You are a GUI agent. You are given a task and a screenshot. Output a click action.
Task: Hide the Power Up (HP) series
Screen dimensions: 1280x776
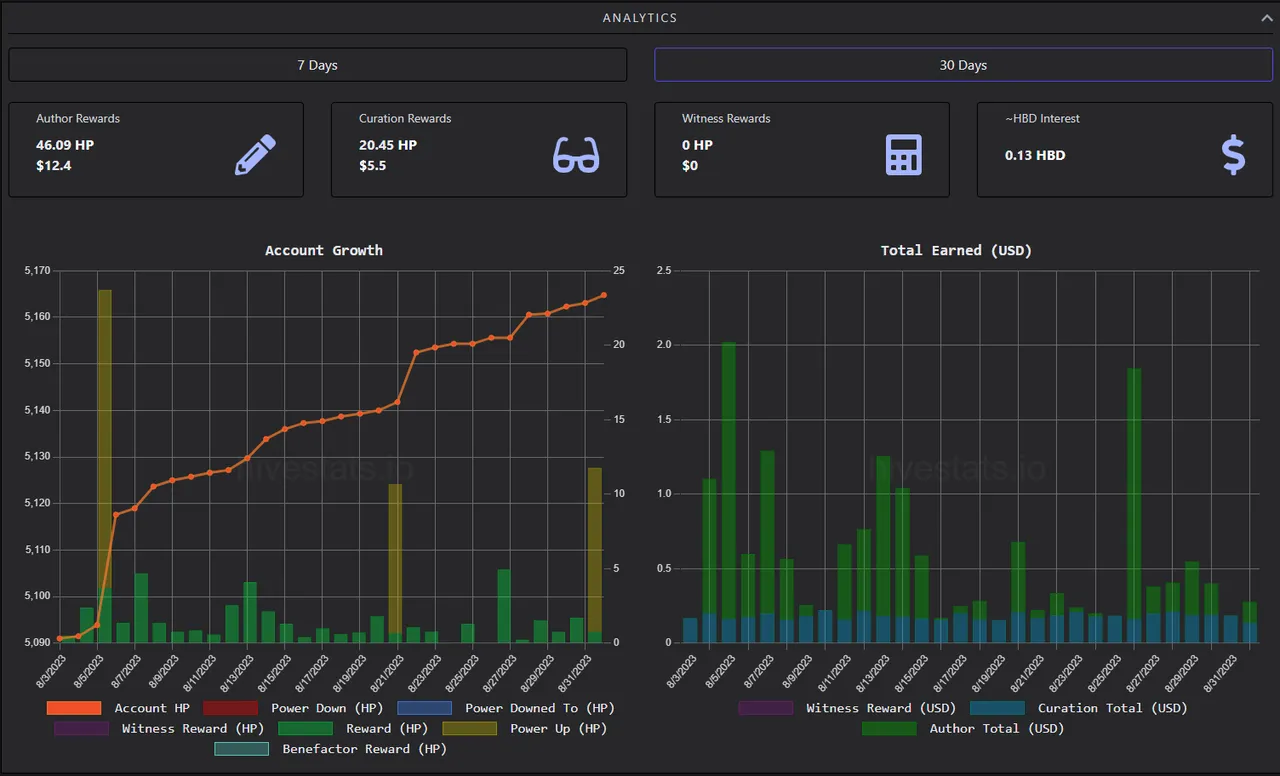[469, 728]
